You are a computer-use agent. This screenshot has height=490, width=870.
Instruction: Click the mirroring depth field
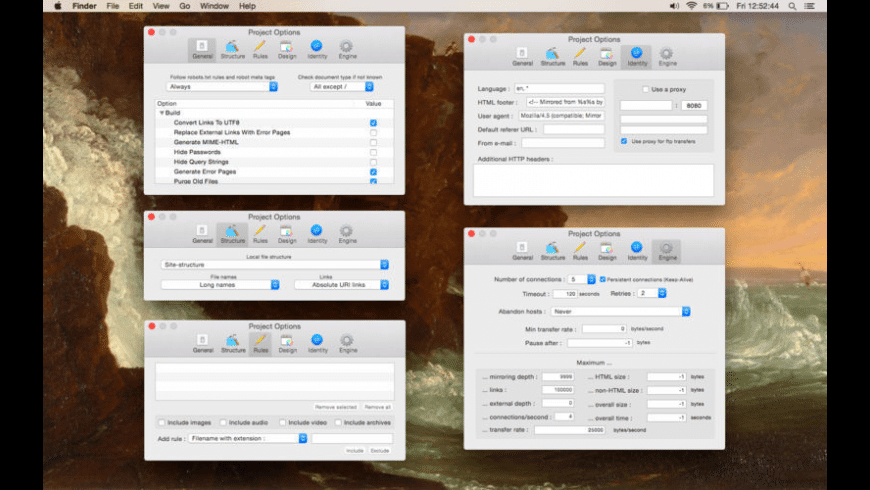coord(558,377)
